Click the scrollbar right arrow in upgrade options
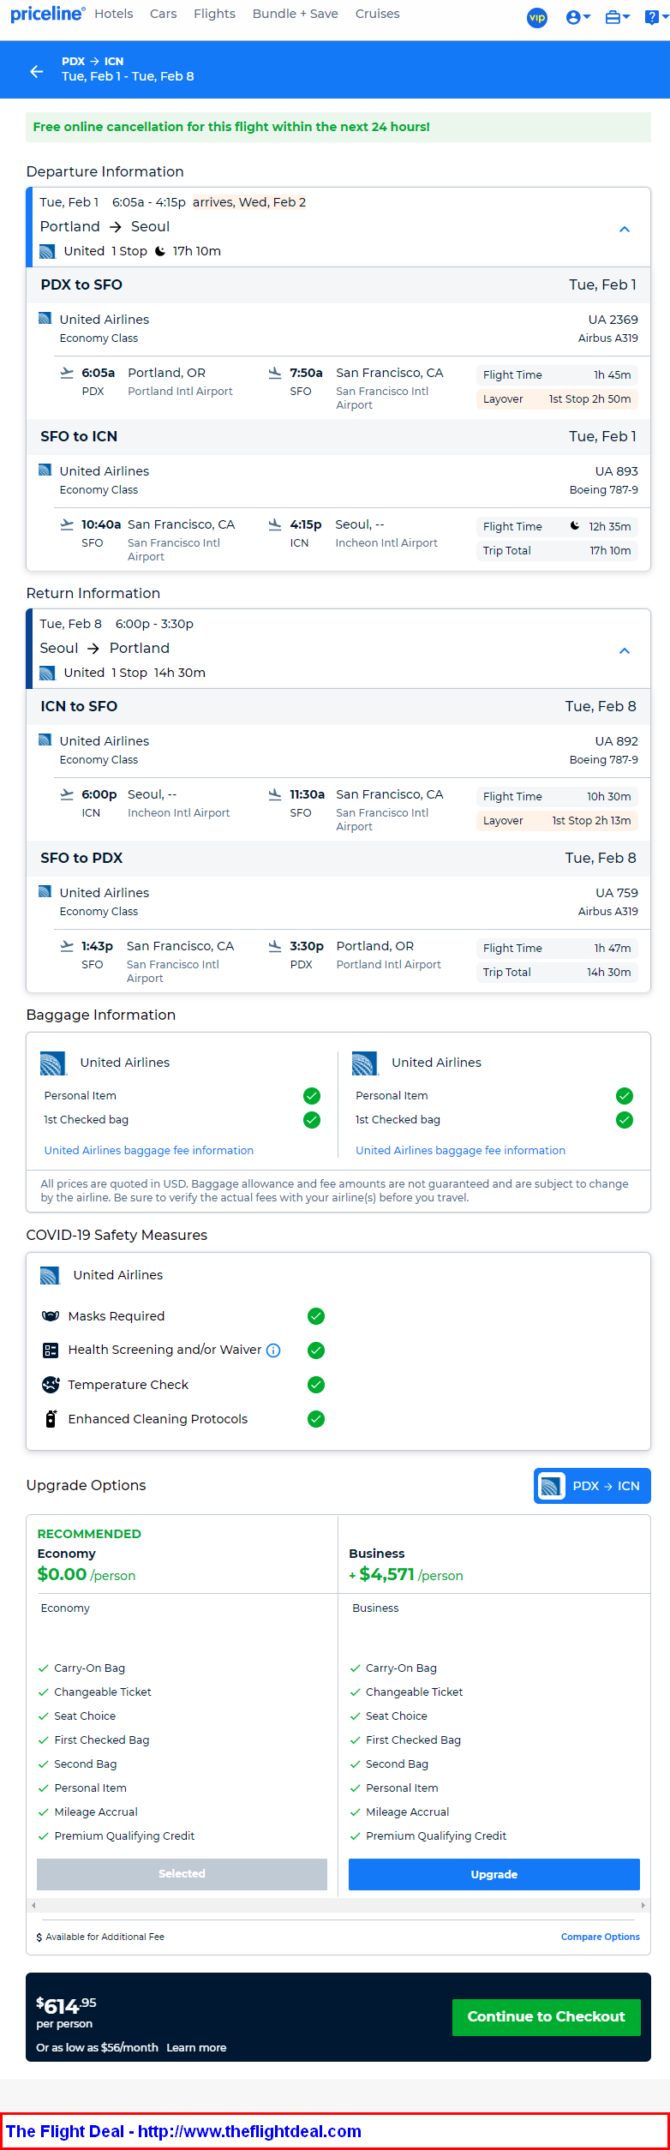Viewport: 670px width, 2150px height. 643,1905
